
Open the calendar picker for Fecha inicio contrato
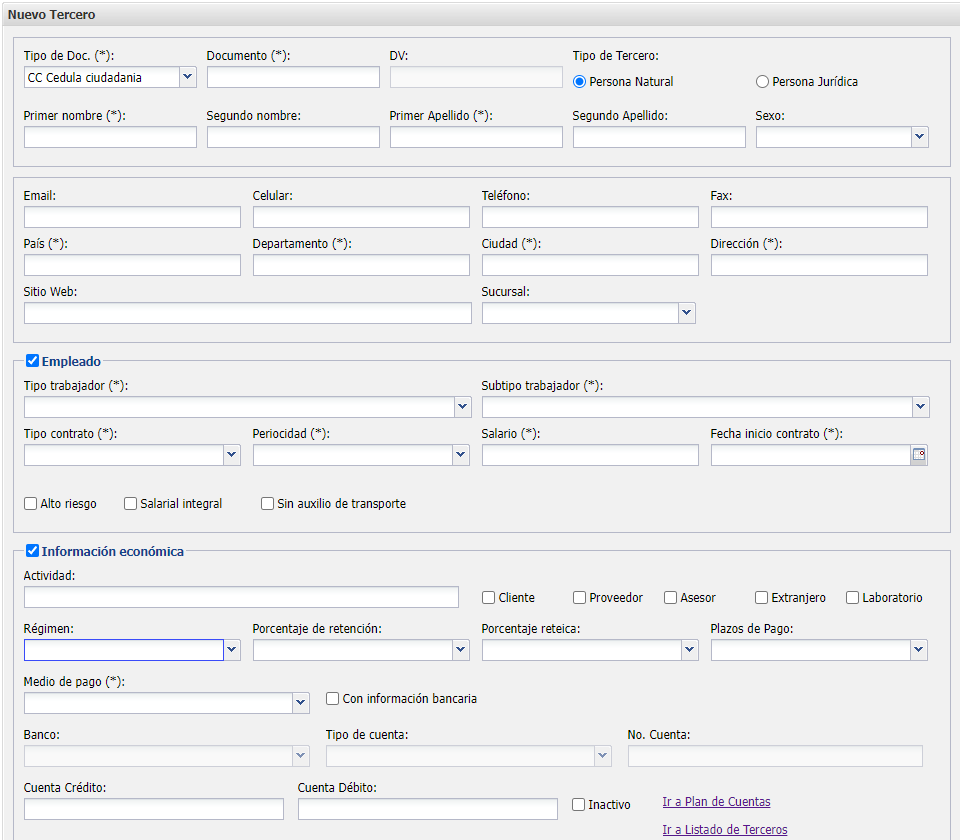click(x=919, y=455)
